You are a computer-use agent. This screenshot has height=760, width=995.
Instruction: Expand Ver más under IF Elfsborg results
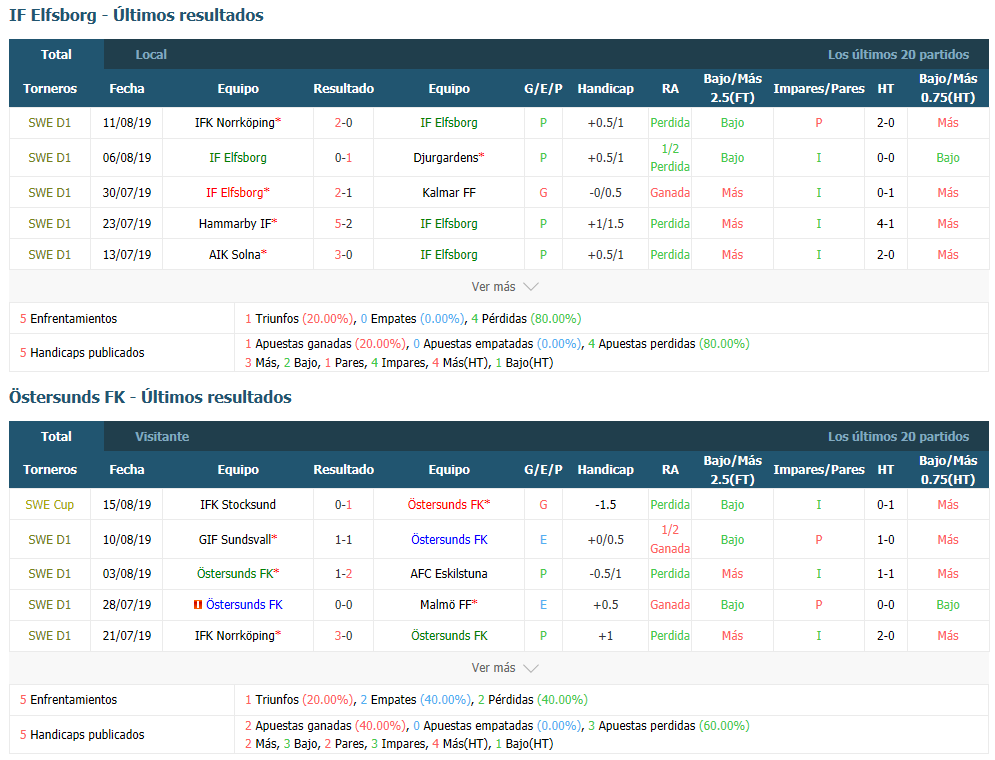coord(504,287)
